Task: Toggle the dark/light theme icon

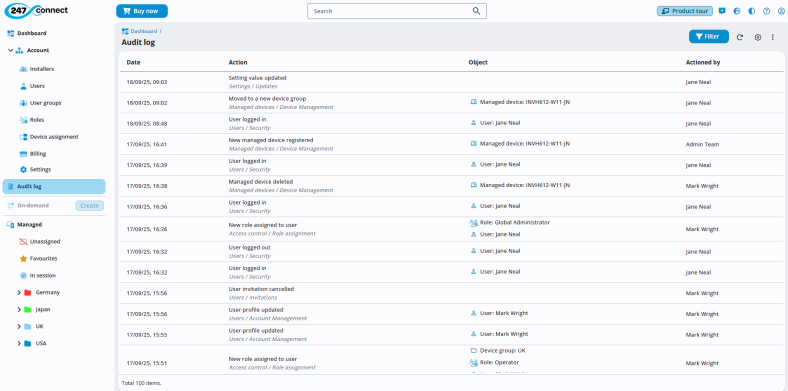Action: click(x=751, y=11)
